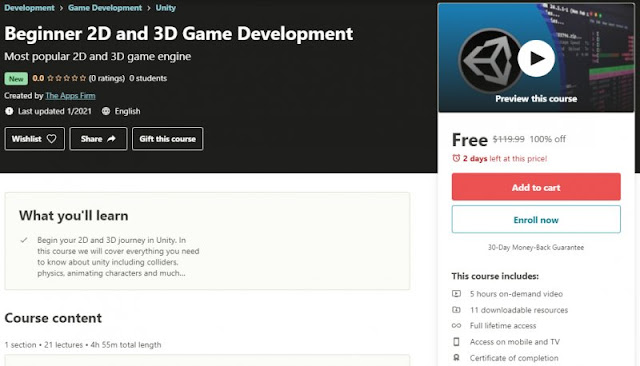Click the alarm clock icon by 2 days
This screenshot has height=366, width=640.
(x=456, y=158)
